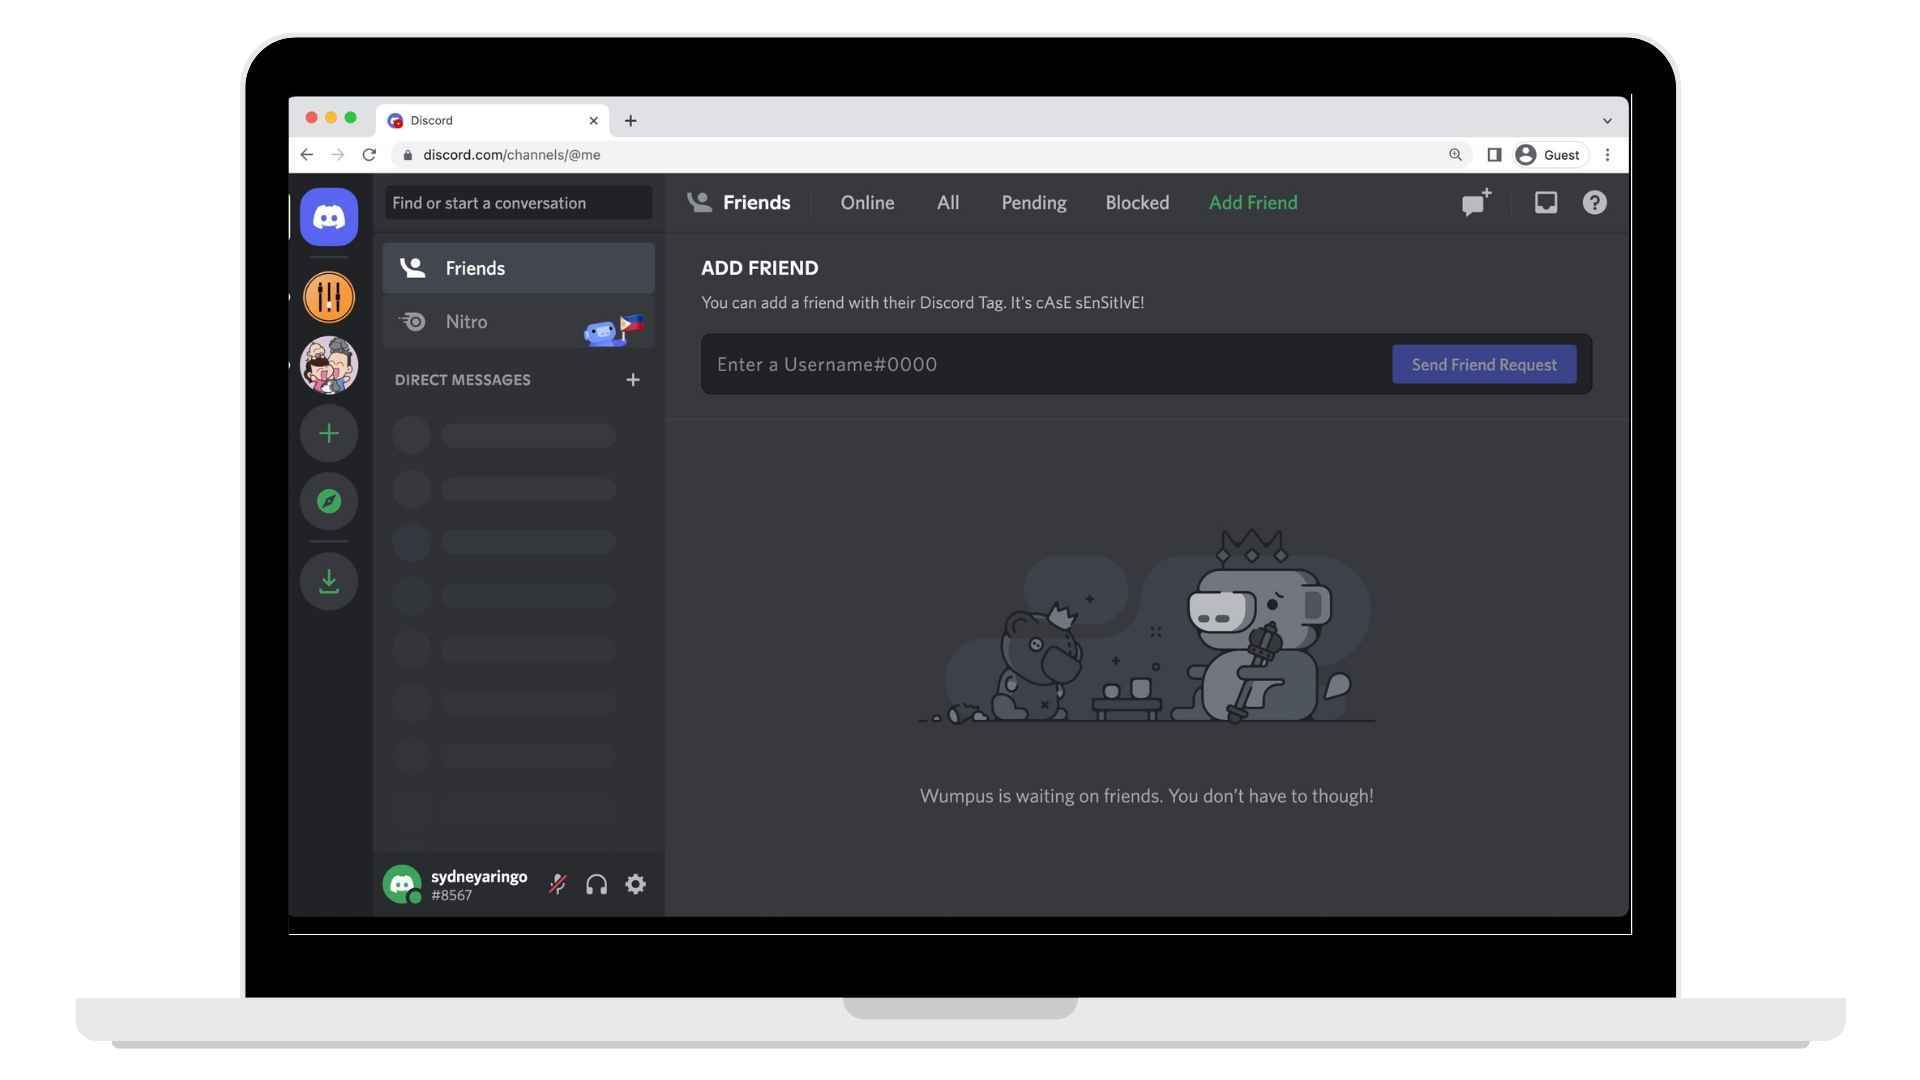Click the explore public servers icon
The image size is (1920, 1080).
pos(330,501)
